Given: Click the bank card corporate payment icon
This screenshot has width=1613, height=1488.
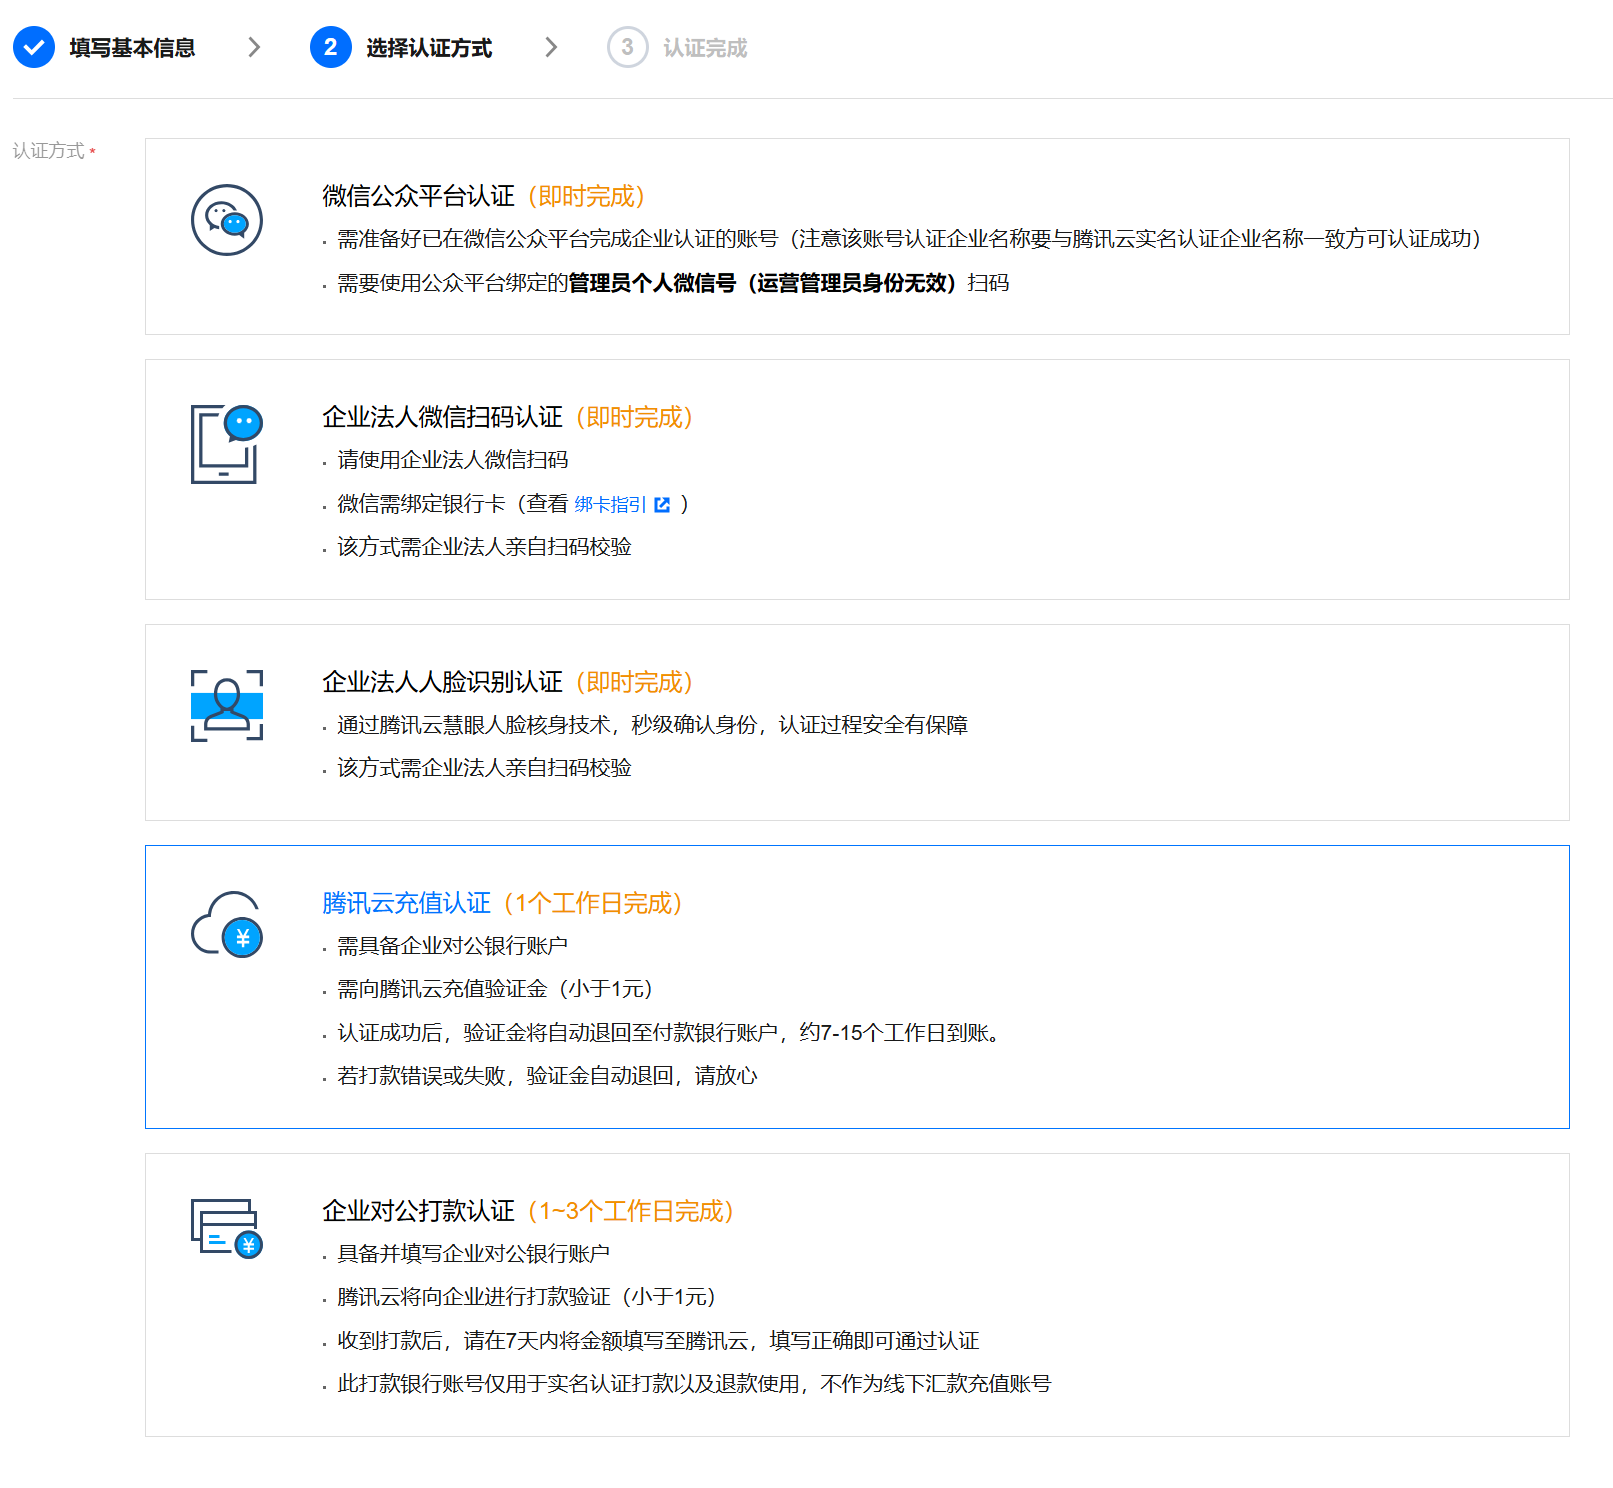Looking at the screenshot, I should click(227, 1228).
